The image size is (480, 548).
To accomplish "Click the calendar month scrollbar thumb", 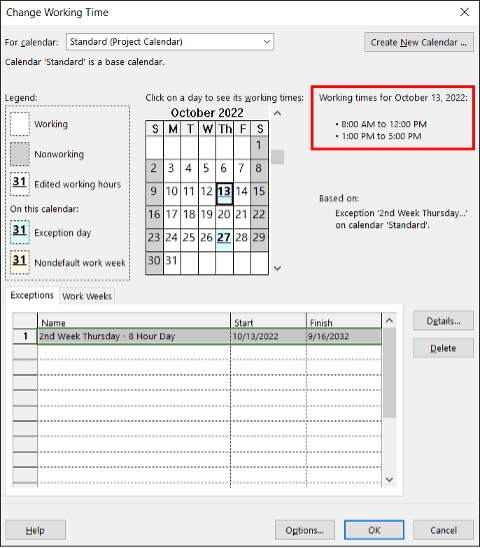I will 277,157.
